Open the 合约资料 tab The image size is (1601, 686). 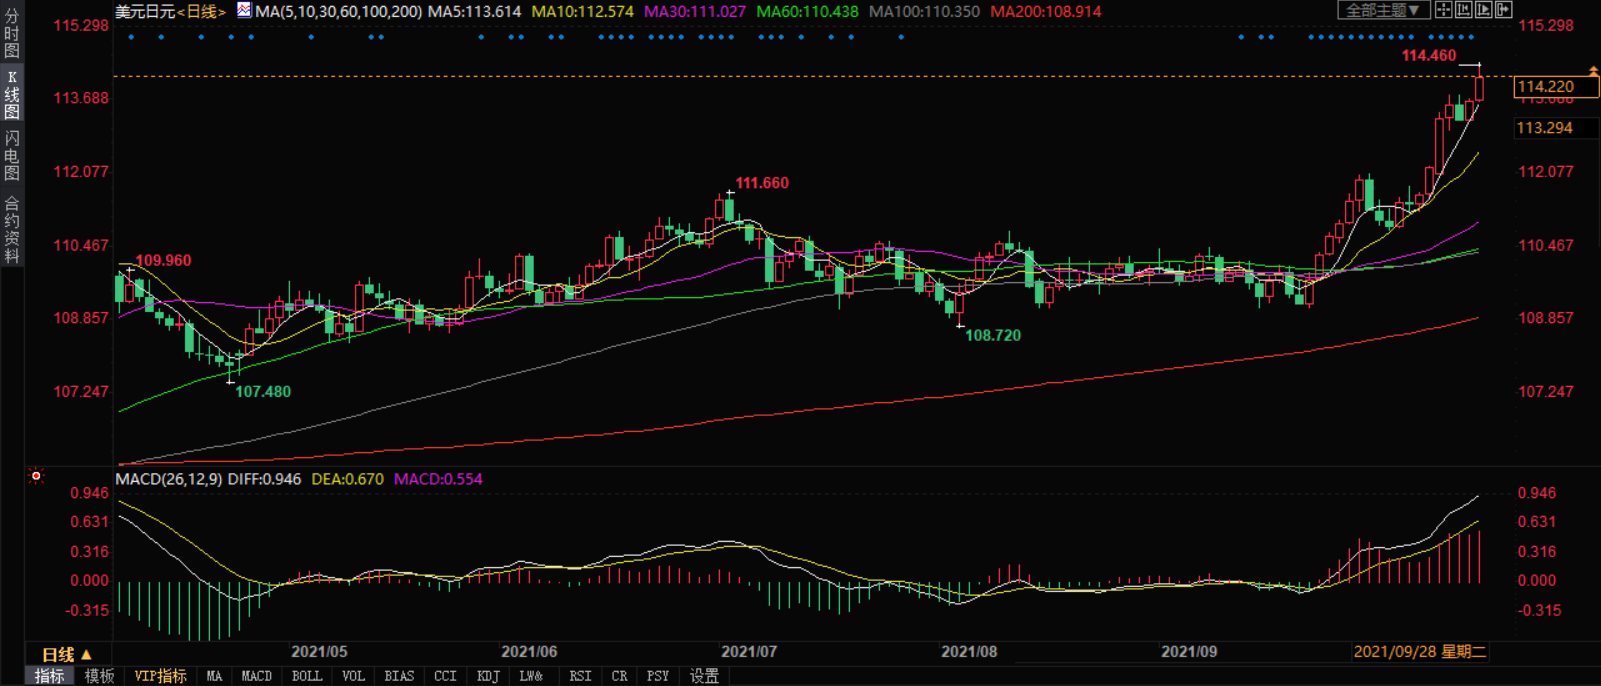pyautogui.click(x=11, y=230)
